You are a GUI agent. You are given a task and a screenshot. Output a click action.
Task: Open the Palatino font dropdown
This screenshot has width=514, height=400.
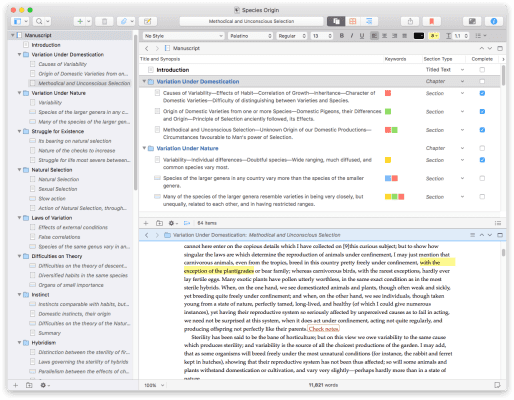point(250,36)
